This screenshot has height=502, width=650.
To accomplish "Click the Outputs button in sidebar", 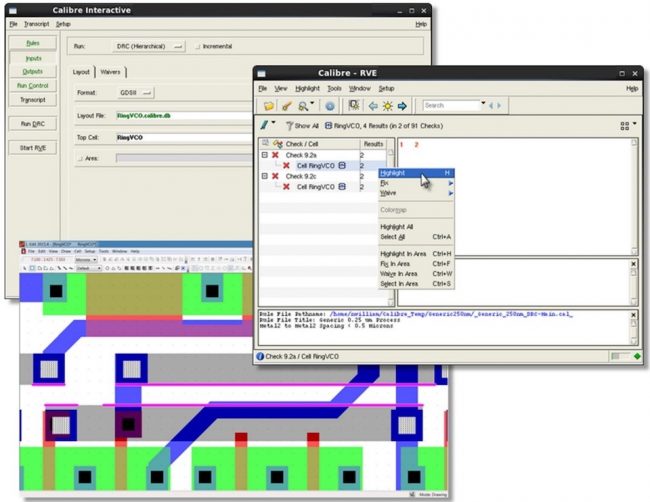I will click(x=33, y=71).
